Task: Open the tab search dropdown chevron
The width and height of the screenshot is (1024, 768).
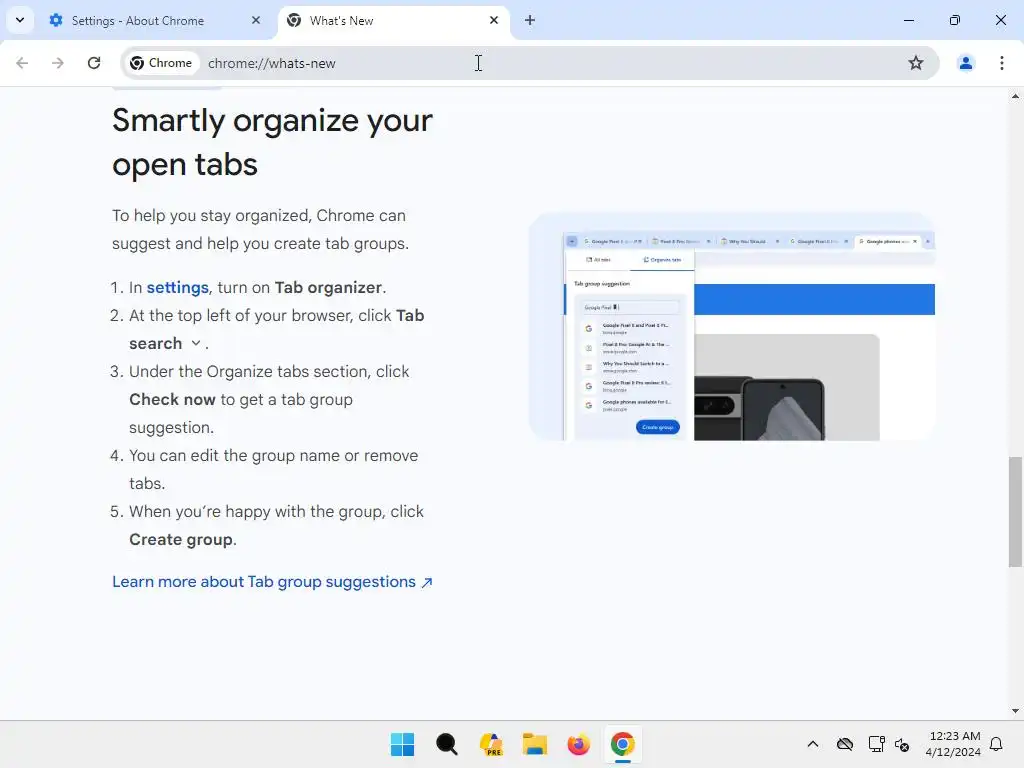Action: pos(20,20)
